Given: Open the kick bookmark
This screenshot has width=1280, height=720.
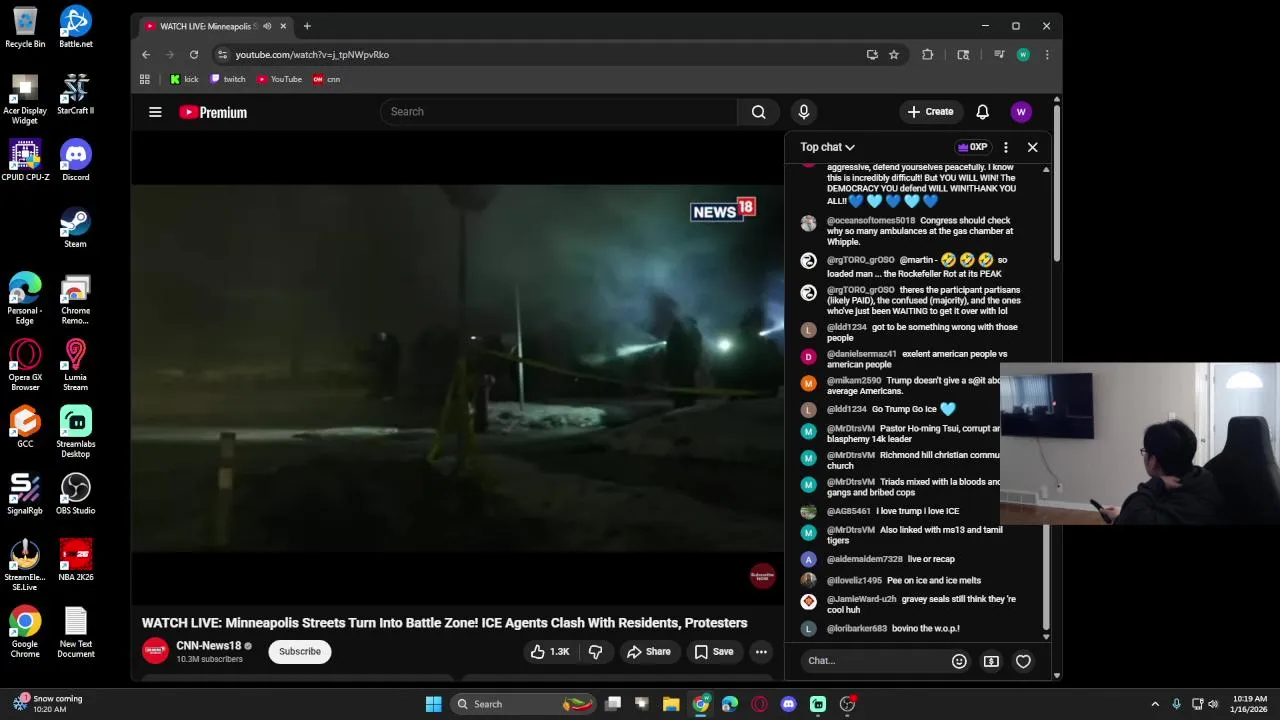Looking at the screenshot, I should click(184, 79).
